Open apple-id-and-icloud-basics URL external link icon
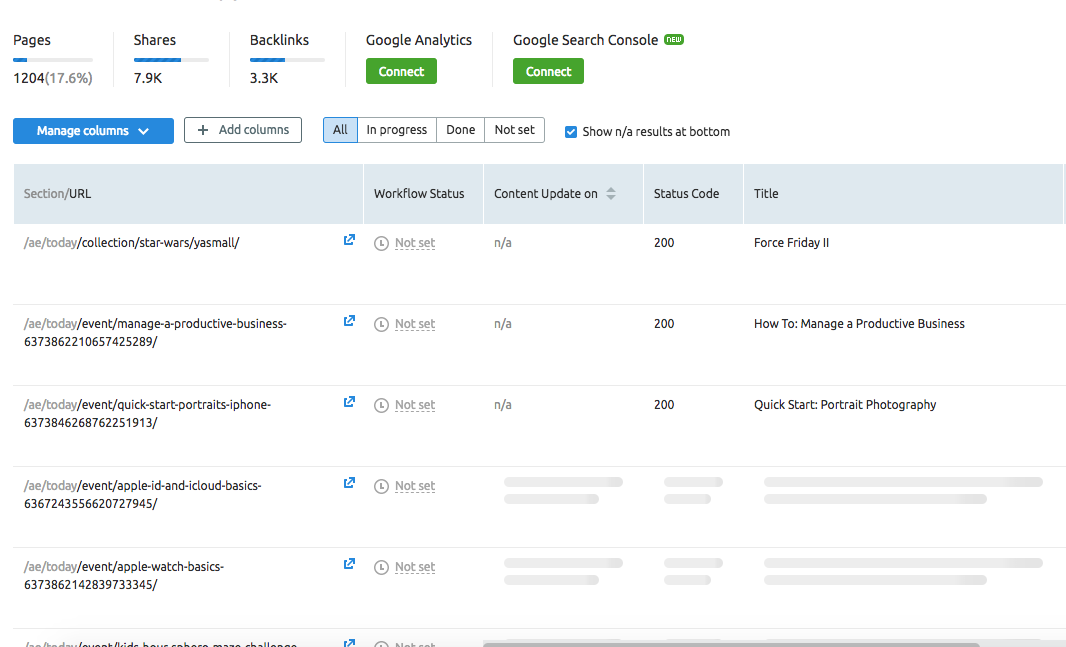 click(x=349, y=483)
